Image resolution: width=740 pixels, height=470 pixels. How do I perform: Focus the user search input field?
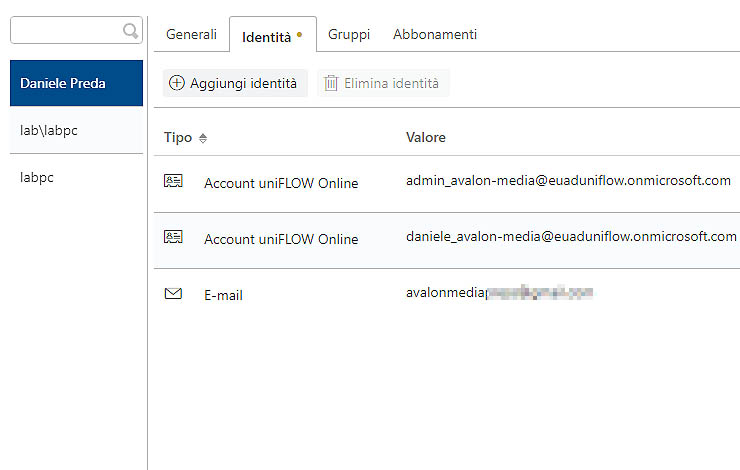(66, 31)
